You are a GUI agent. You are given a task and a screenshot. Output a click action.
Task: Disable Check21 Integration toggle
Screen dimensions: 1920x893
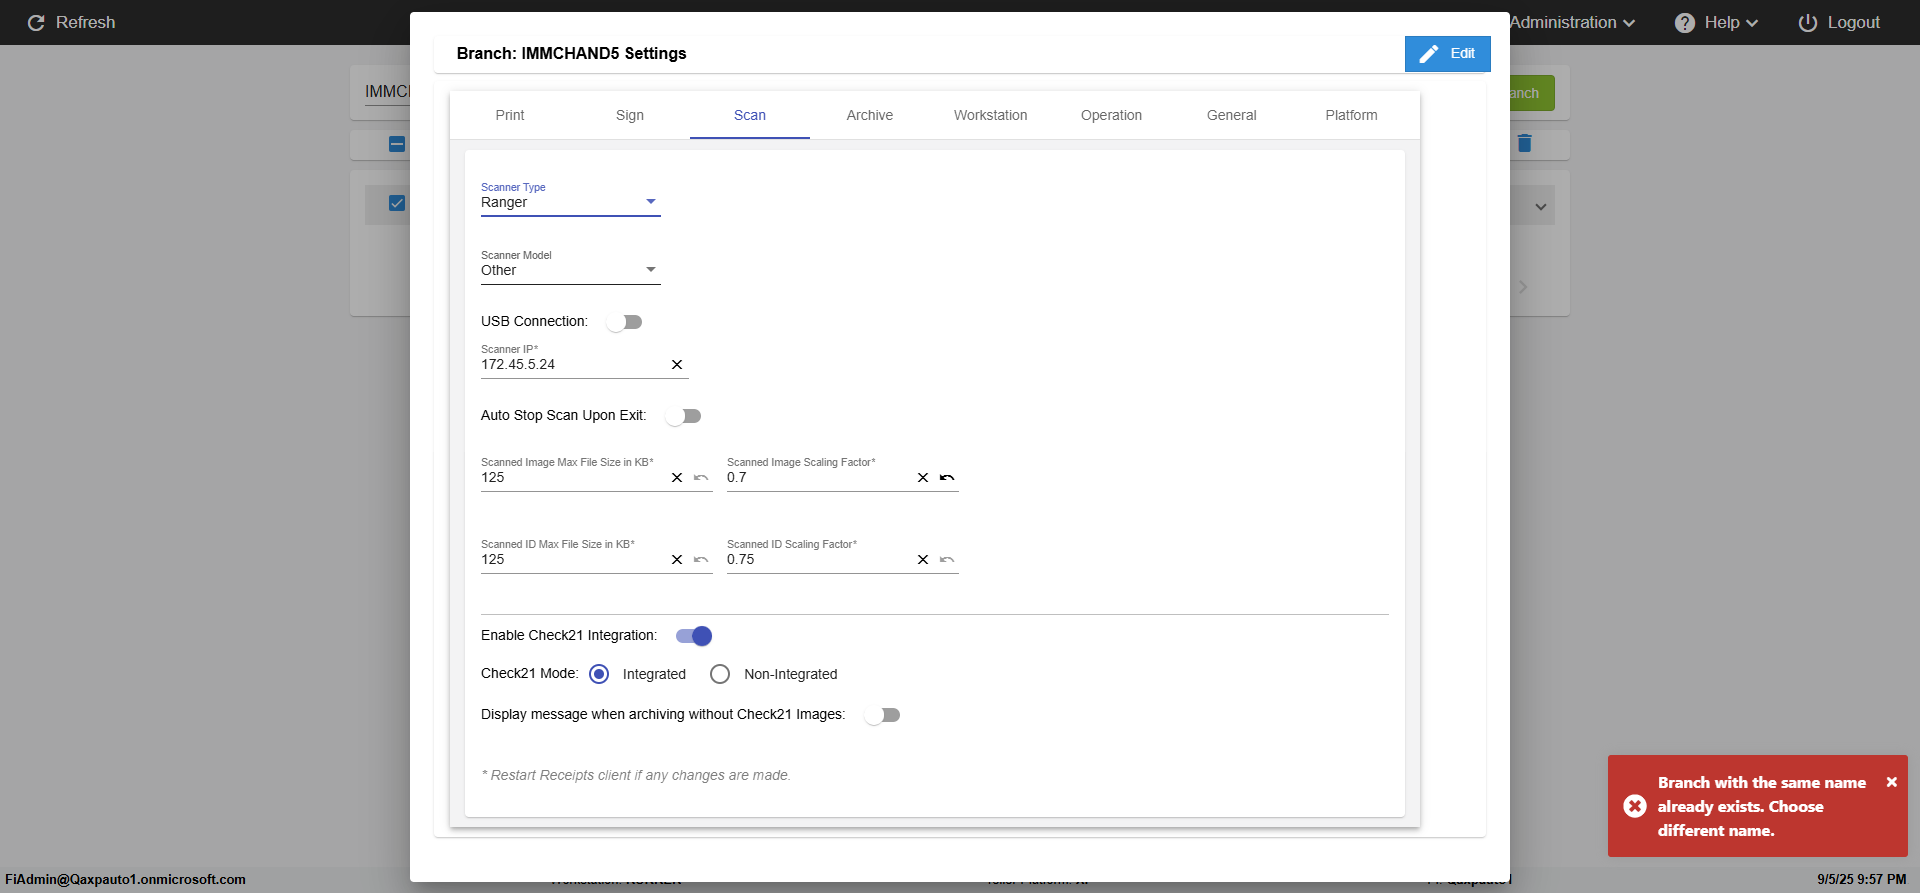(694, 636)
